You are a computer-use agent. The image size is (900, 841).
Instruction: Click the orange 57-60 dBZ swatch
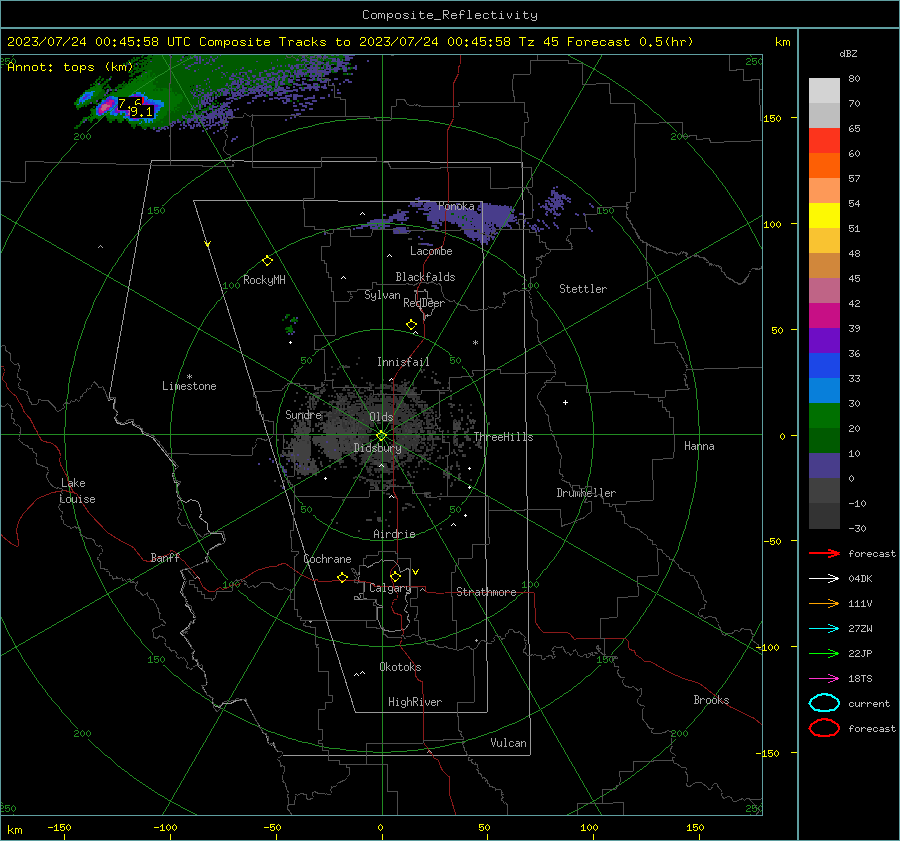point(824,165)
